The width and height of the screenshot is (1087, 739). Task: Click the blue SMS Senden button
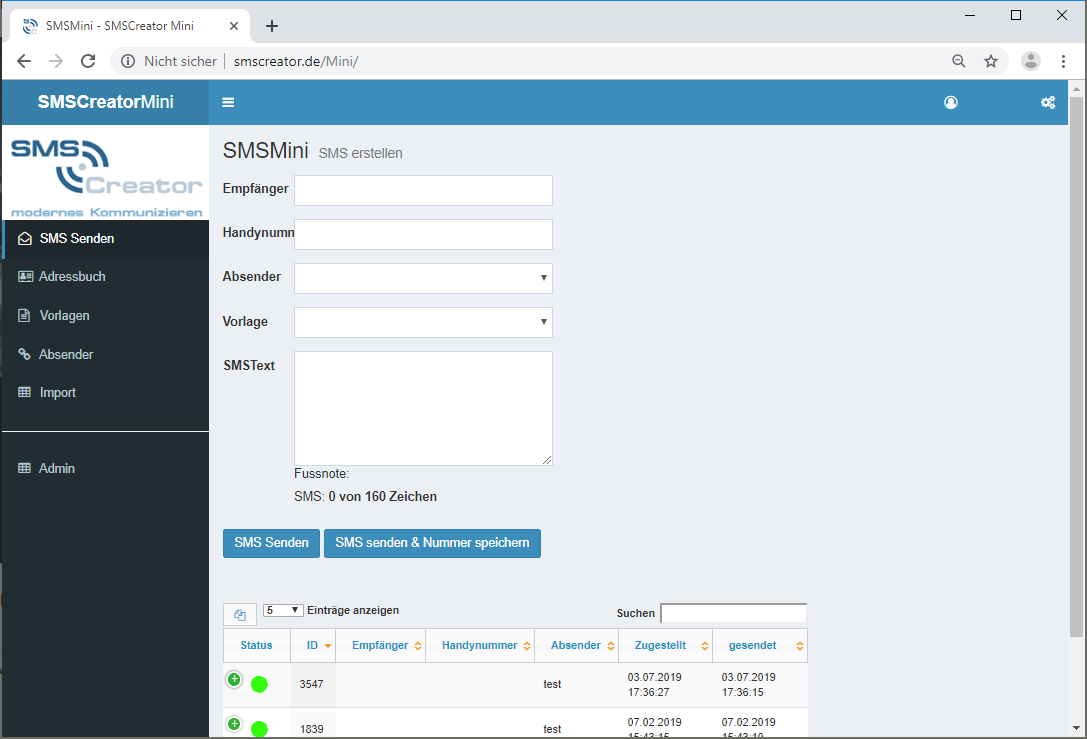tap(271, 544)
